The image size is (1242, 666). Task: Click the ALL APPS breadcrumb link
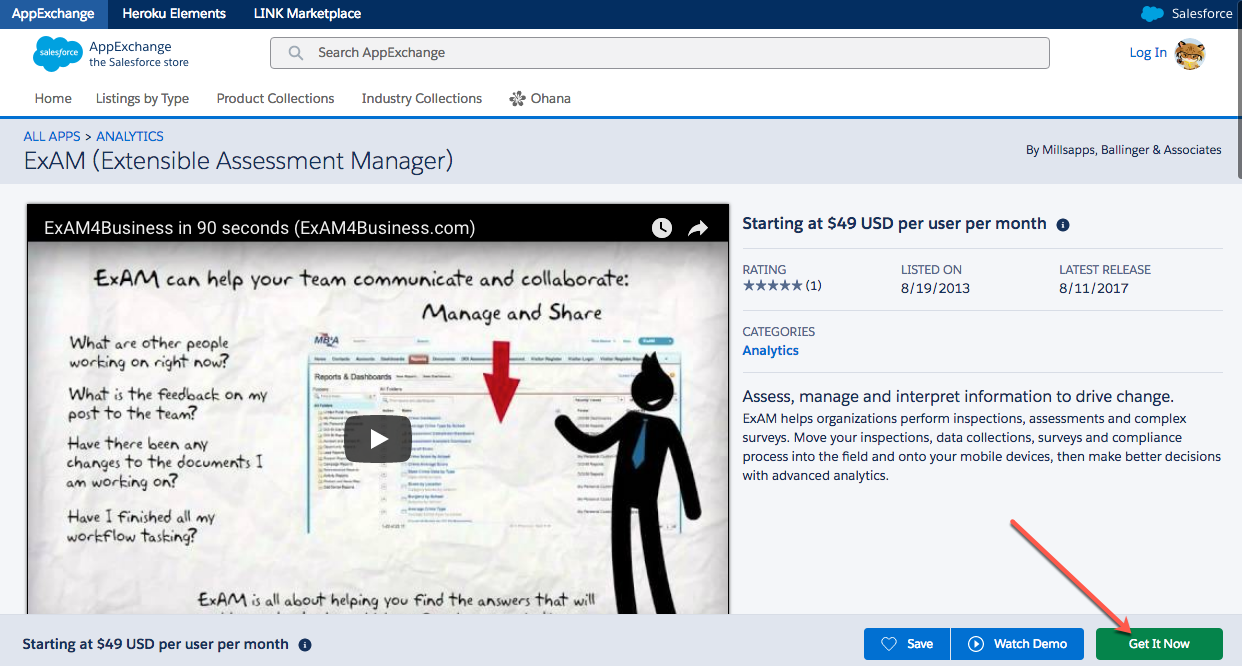[x=52, y=136]
